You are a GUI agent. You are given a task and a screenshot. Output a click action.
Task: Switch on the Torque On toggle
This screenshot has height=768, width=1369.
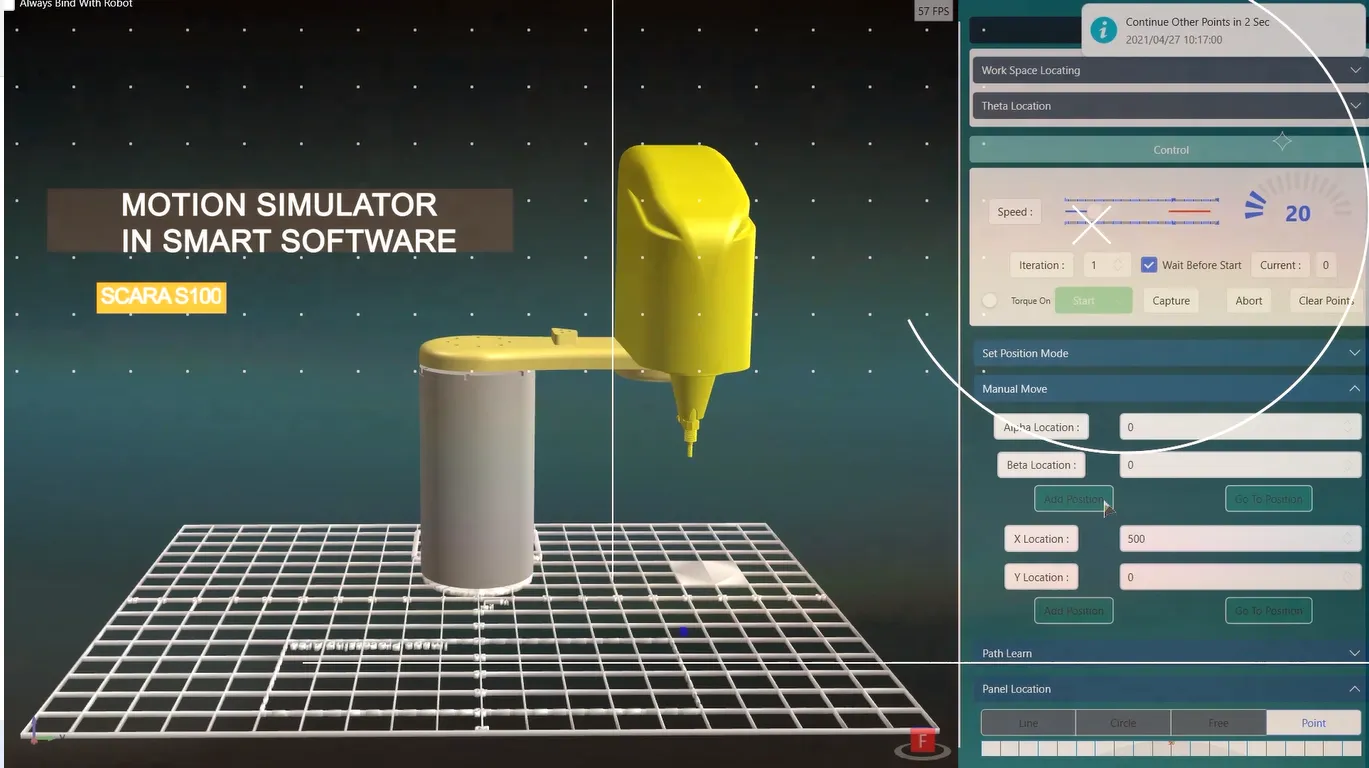pyautogui.click(x=990, y=300)
